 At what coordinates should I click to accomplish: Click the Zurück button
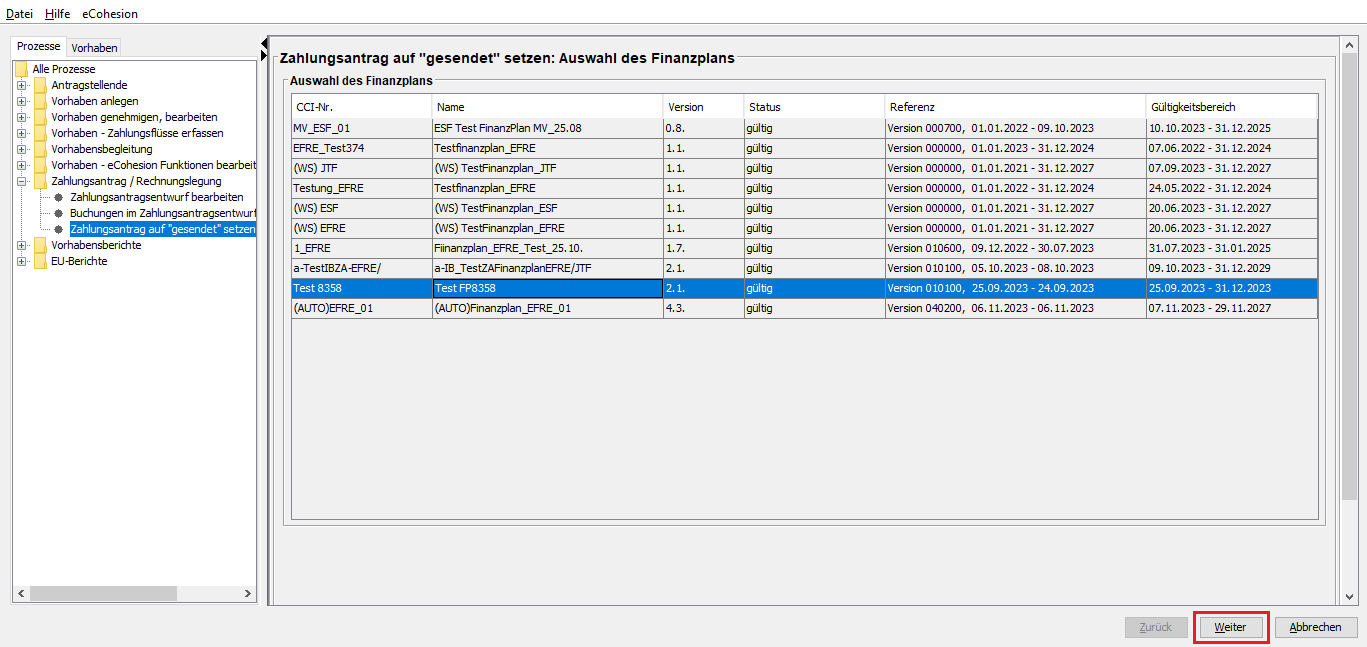click(1155, 627)
